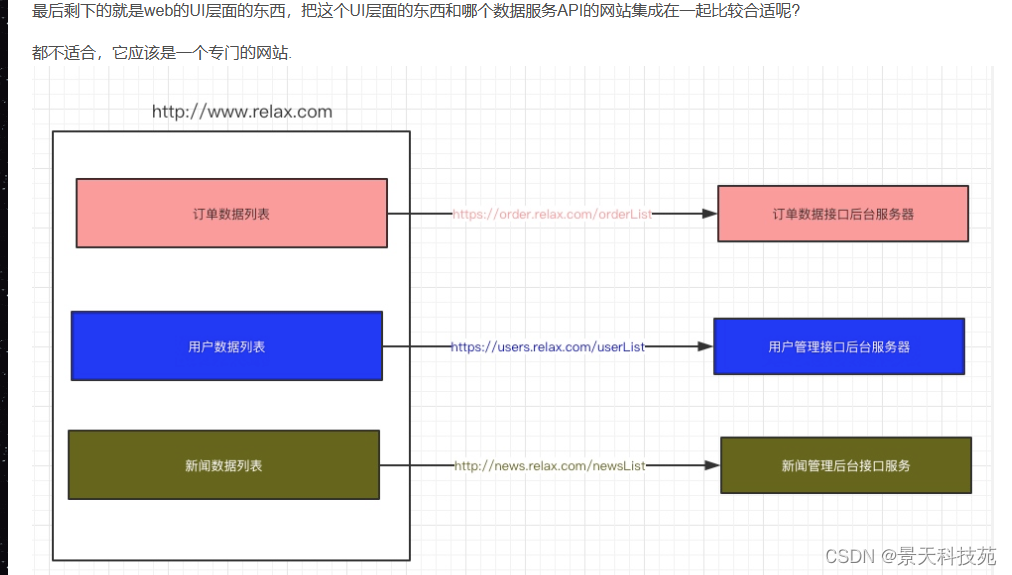Viewport: 1012px width, 575px height.
Task: Click the 订单数据列表 pink box
Action: click(x=232, y=213)
